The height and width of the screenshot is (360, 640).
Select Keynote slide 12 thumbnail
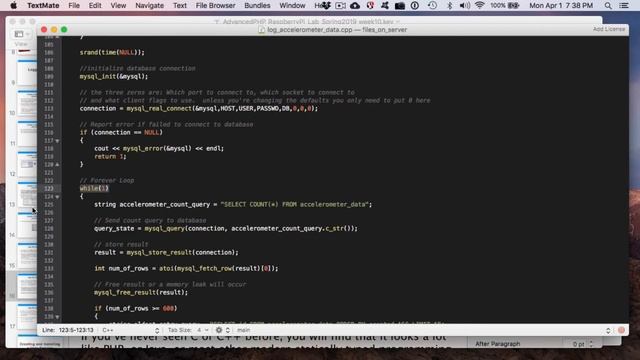27,164
